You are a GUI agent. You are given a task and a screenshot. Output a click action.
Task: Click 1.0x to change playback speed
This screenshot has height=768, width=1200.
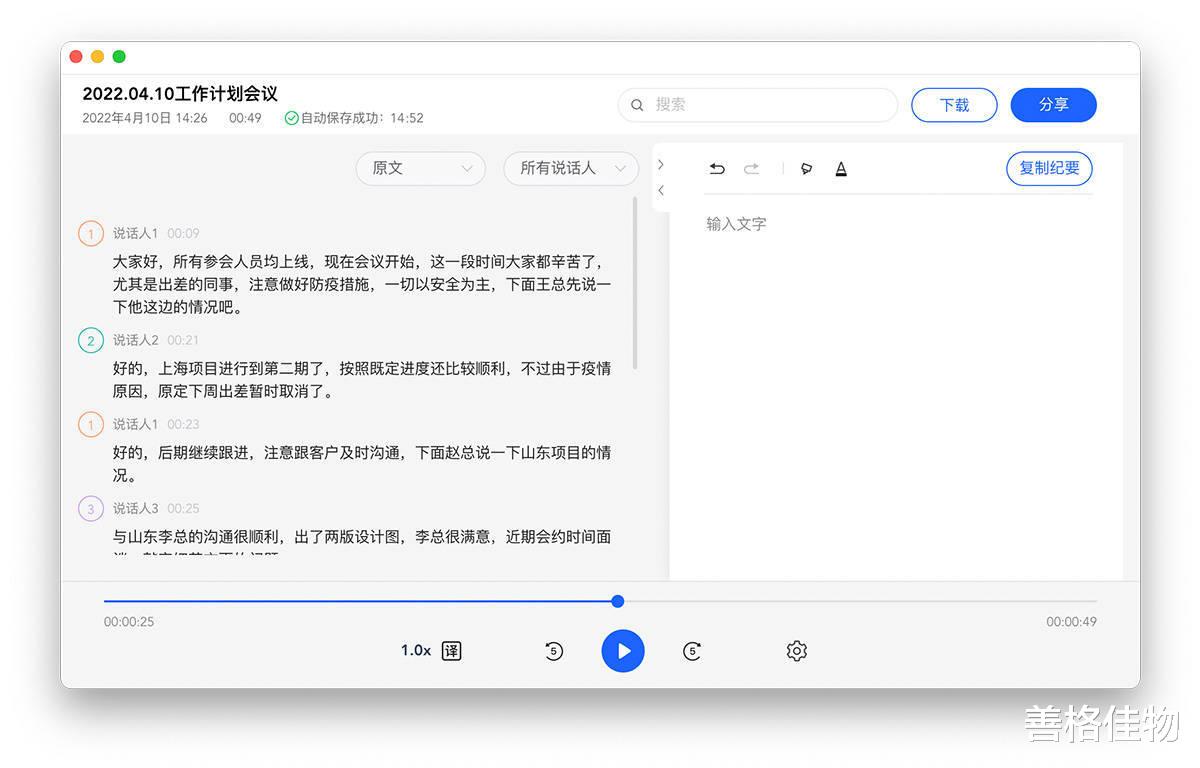[x=414, y=650]
